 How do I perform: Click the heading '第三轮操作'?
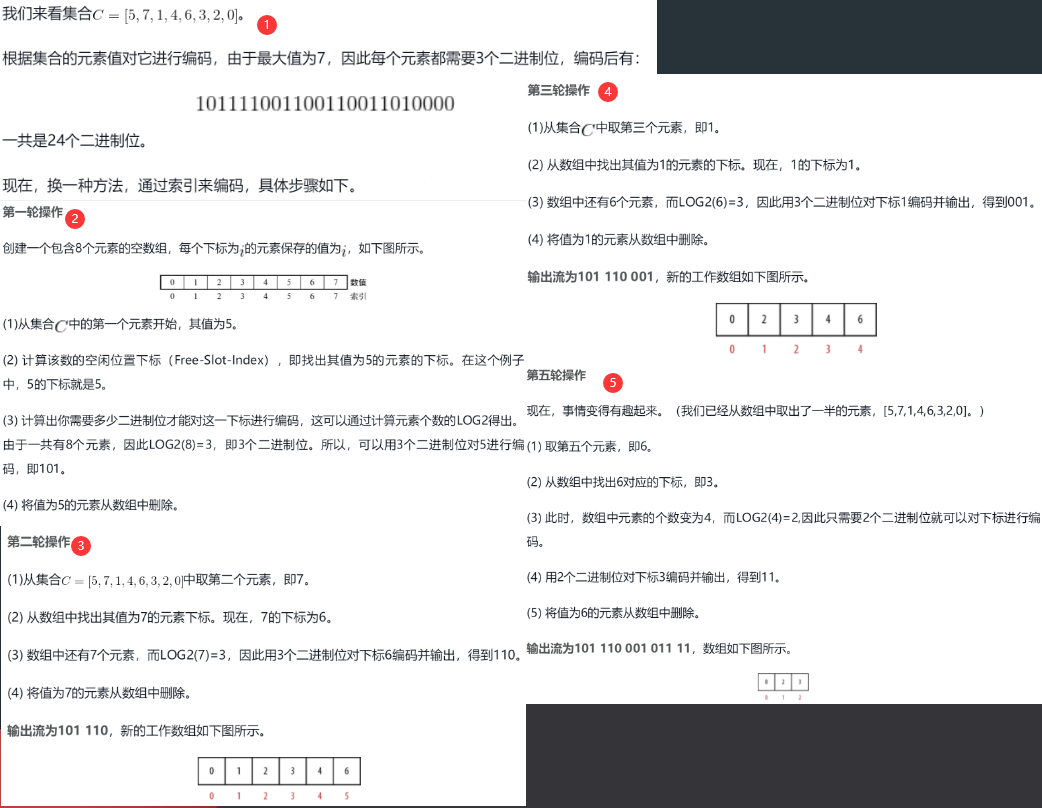(x=558, y=90)
